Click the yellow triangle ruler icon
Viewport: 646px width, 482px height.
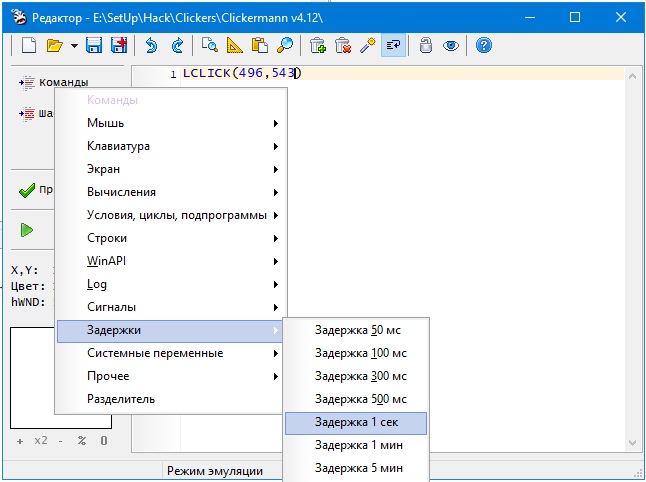(x=235, y=45)
